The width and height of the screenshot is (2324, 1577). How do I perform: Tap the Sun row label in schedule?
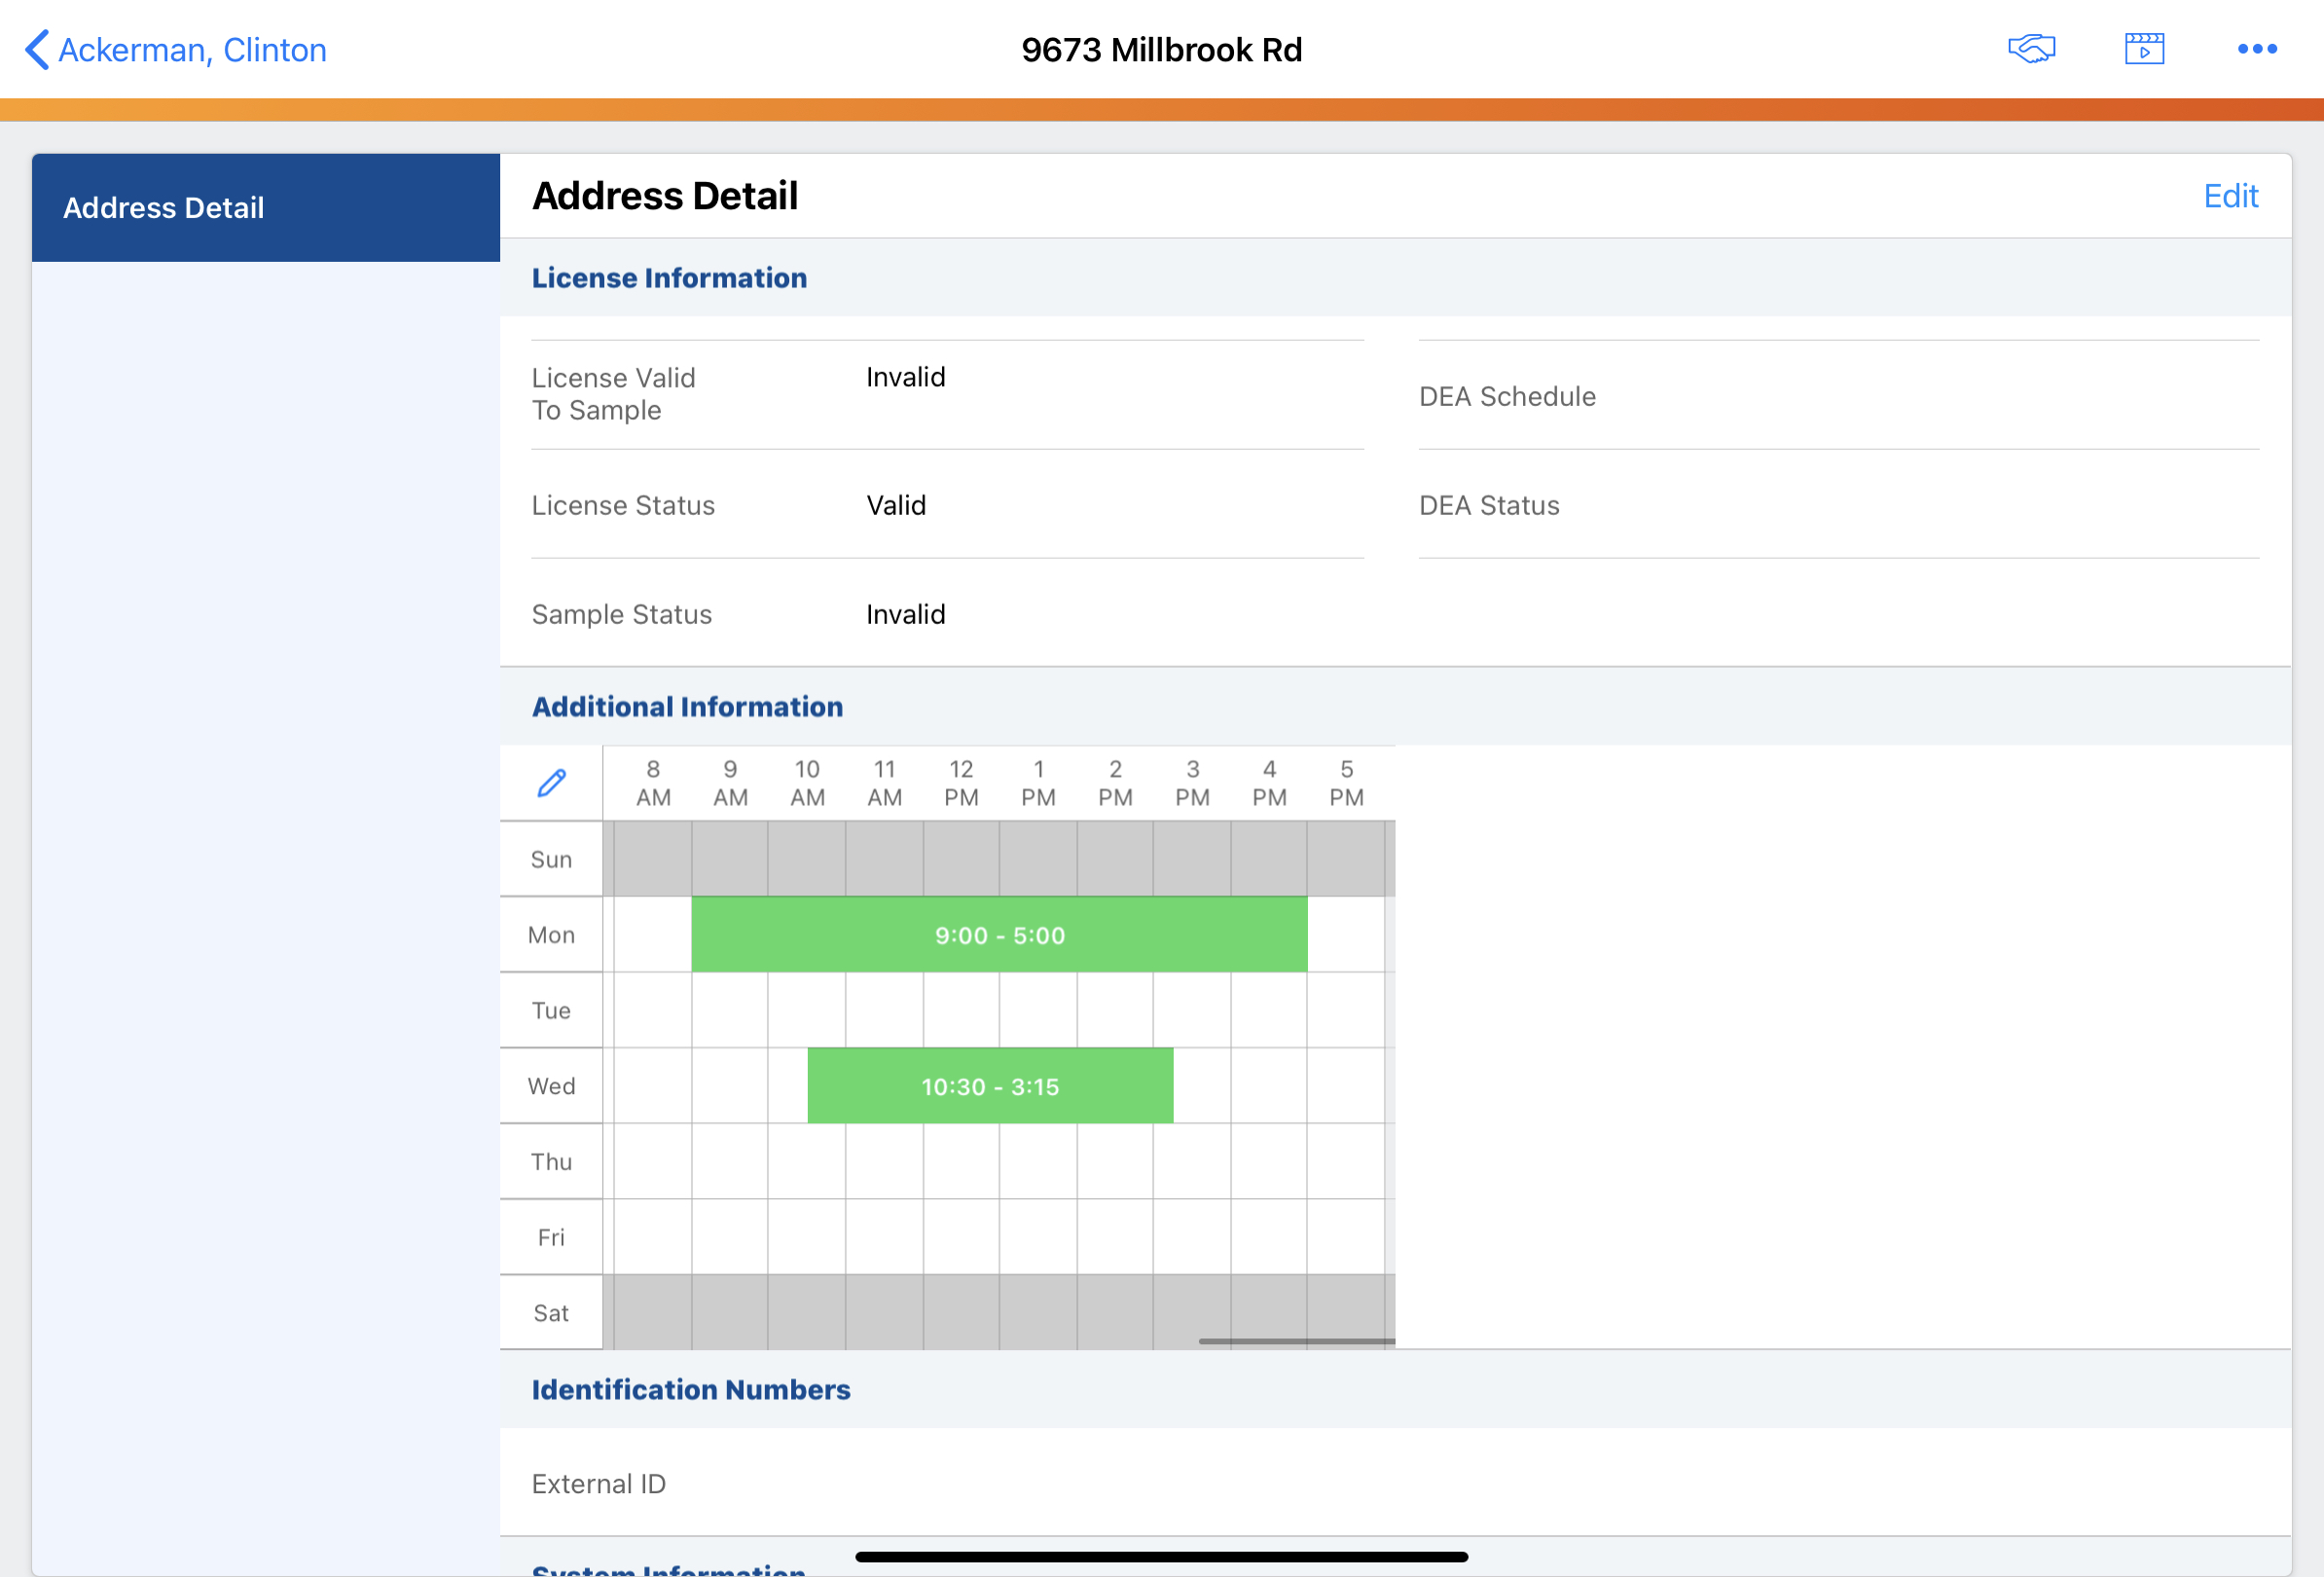click(x=551, y=860)
